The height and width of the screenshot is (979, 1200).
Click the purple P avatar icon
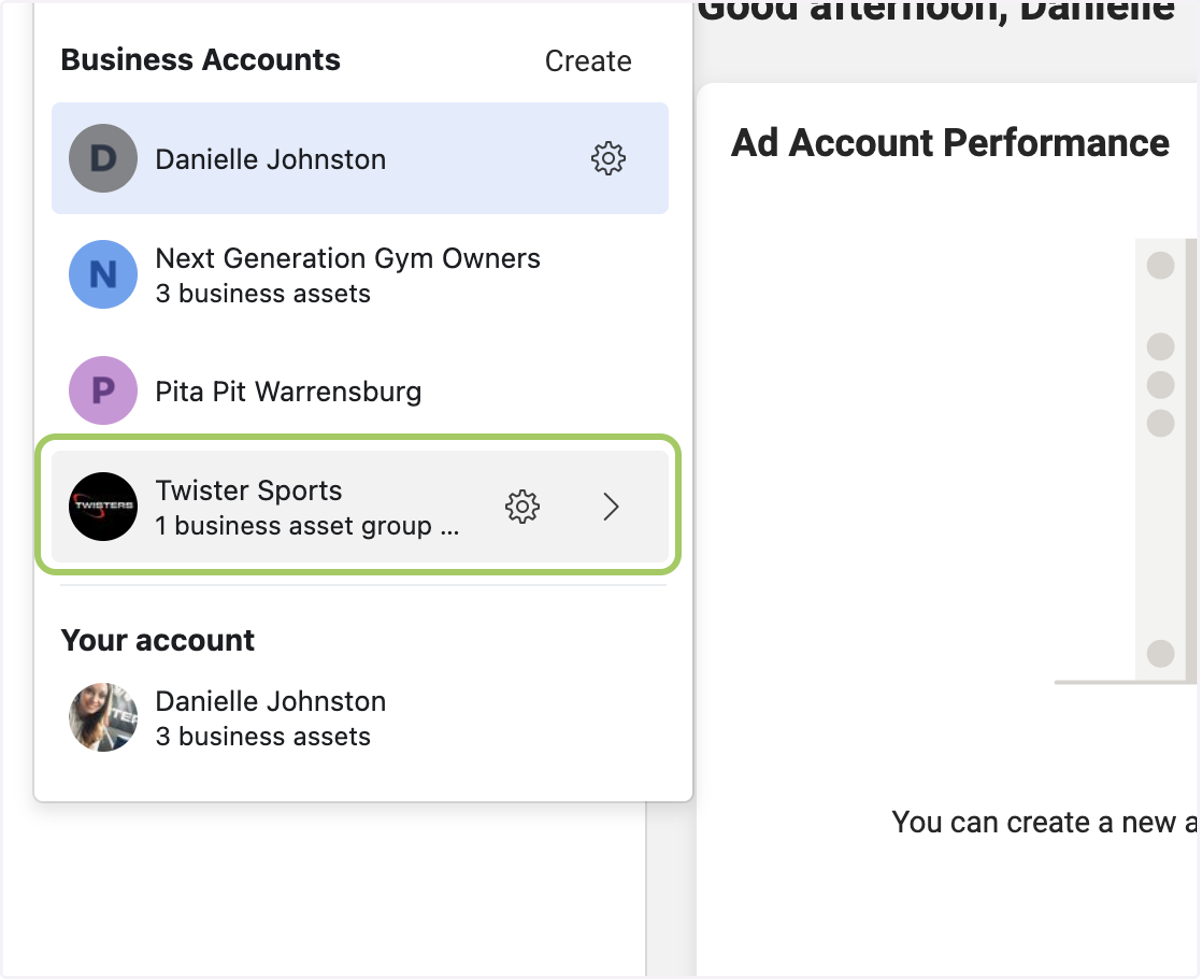coord(103,390)
